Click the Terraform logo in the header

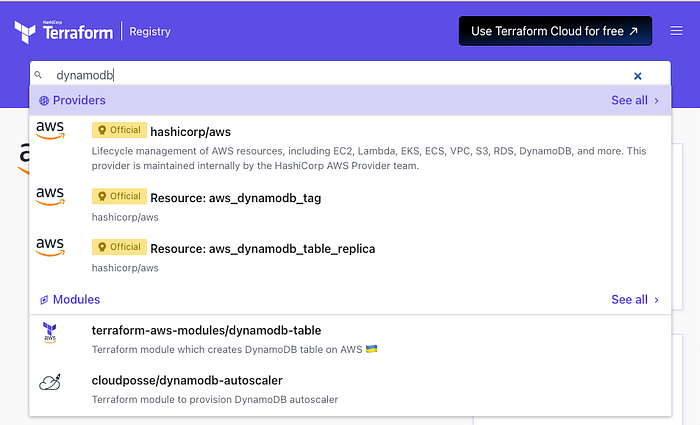coord(63,32)
